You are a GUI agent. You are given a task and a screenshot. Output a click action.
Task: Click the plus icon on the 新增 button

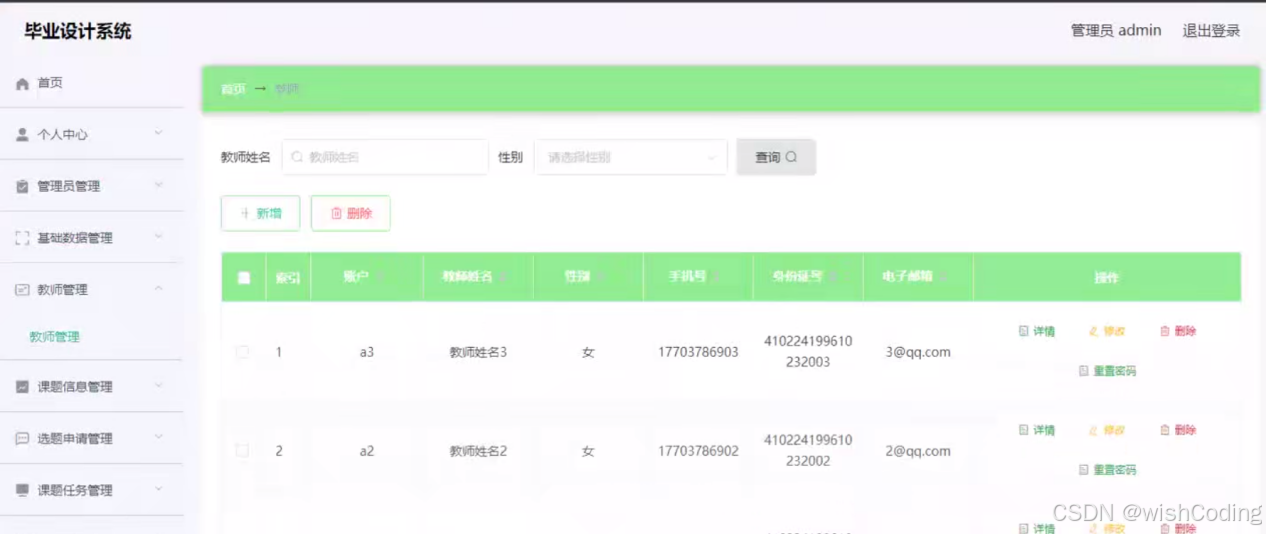coord(245,213)
